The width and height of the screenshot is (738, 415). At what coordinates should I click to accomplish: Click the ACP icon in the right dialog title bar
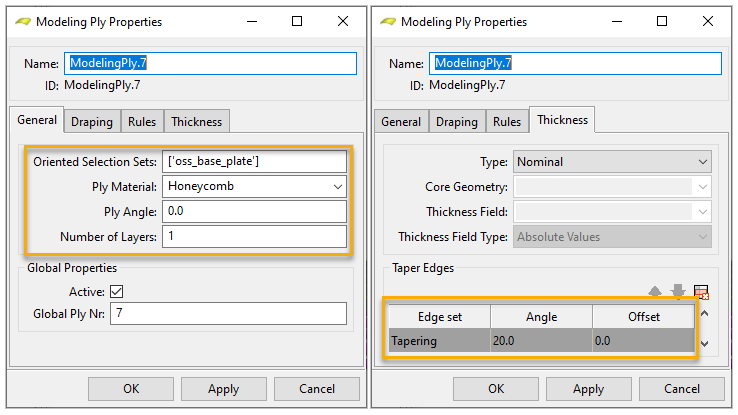click(387, 21)
